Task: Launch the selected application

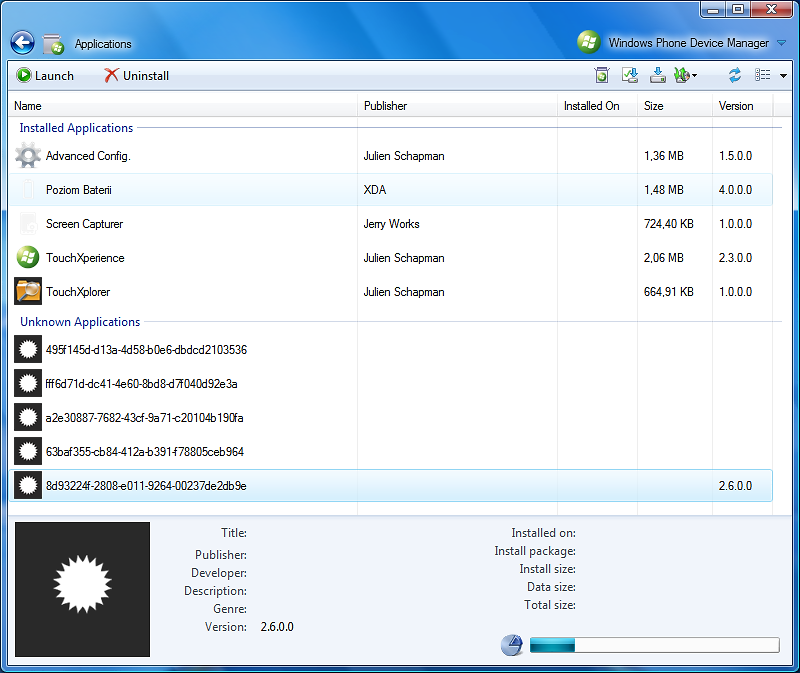Action: click(45, 76)
